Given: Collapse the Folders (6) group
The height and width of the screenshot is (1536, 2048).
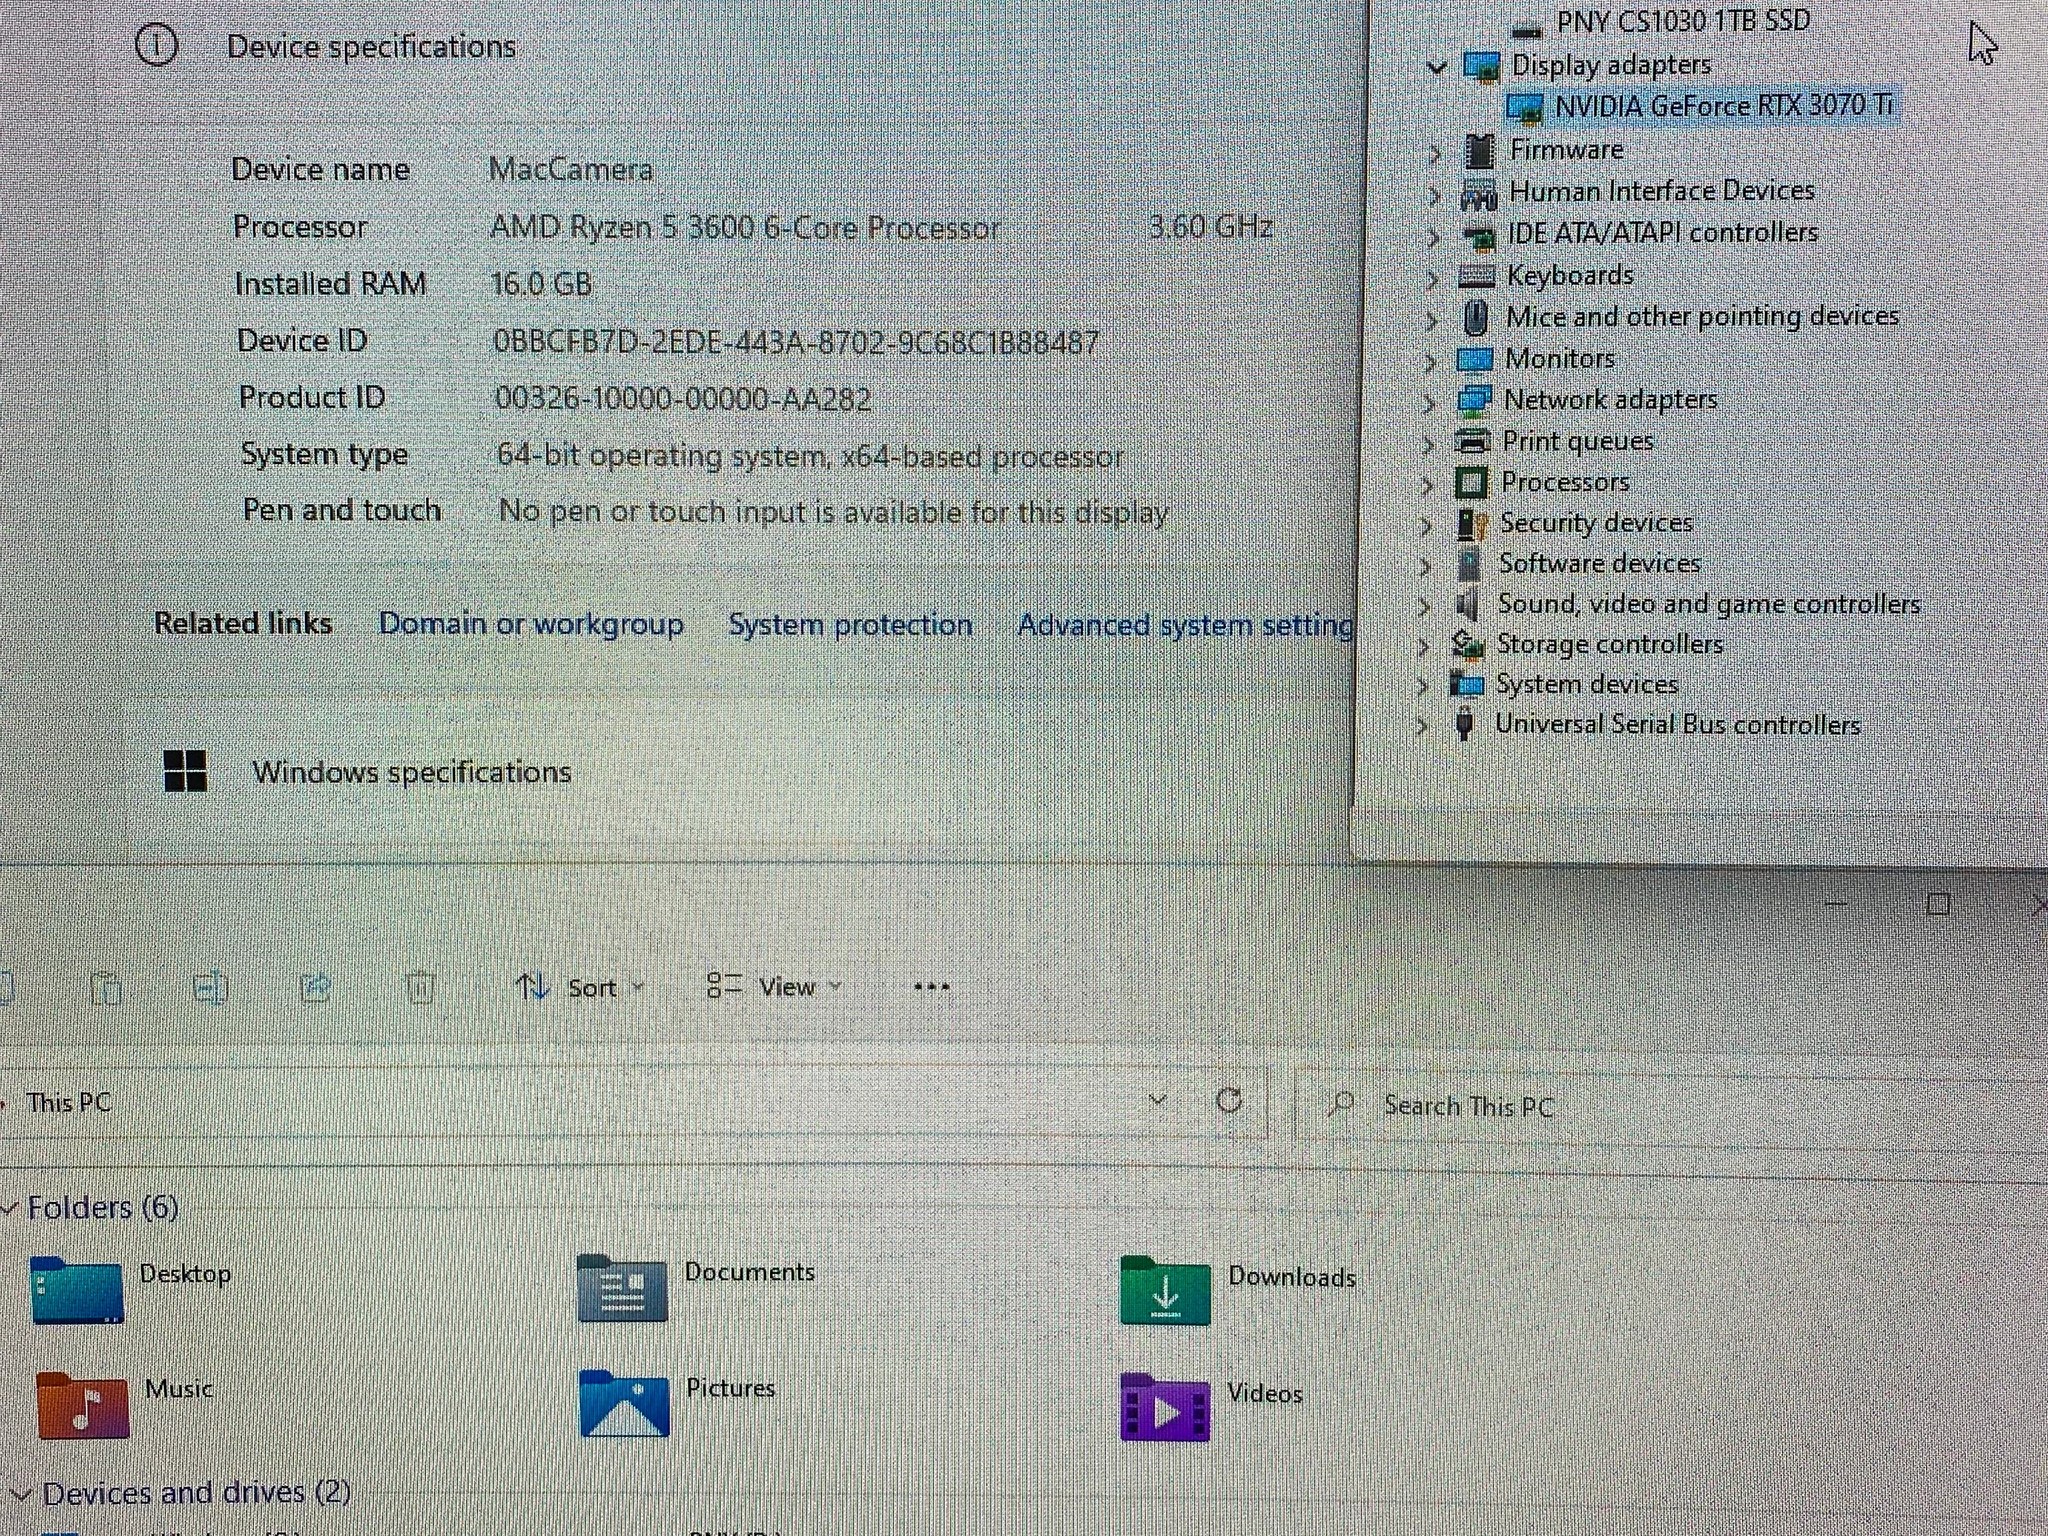Looking at the screenshot, I should tap(10, 1209).
